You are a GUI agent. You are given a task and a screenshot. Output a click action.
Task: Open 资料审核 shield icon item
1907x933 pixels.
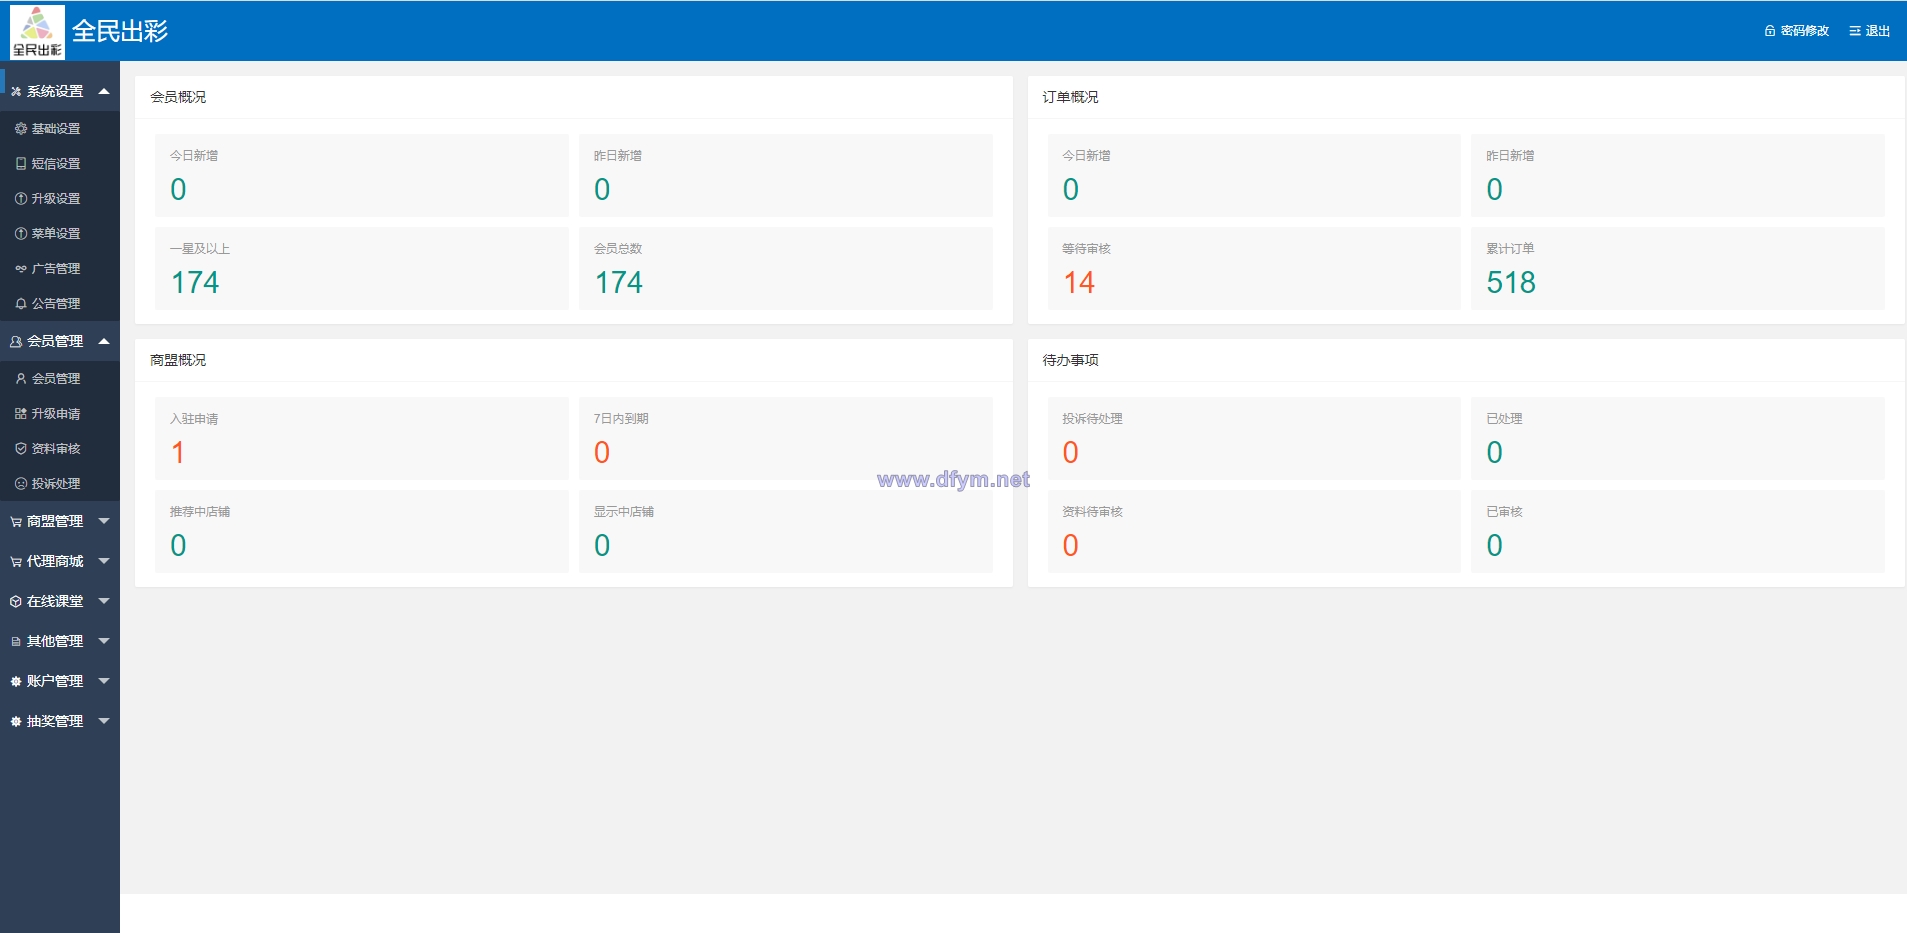pyautogui.click(x=21, y=449)
